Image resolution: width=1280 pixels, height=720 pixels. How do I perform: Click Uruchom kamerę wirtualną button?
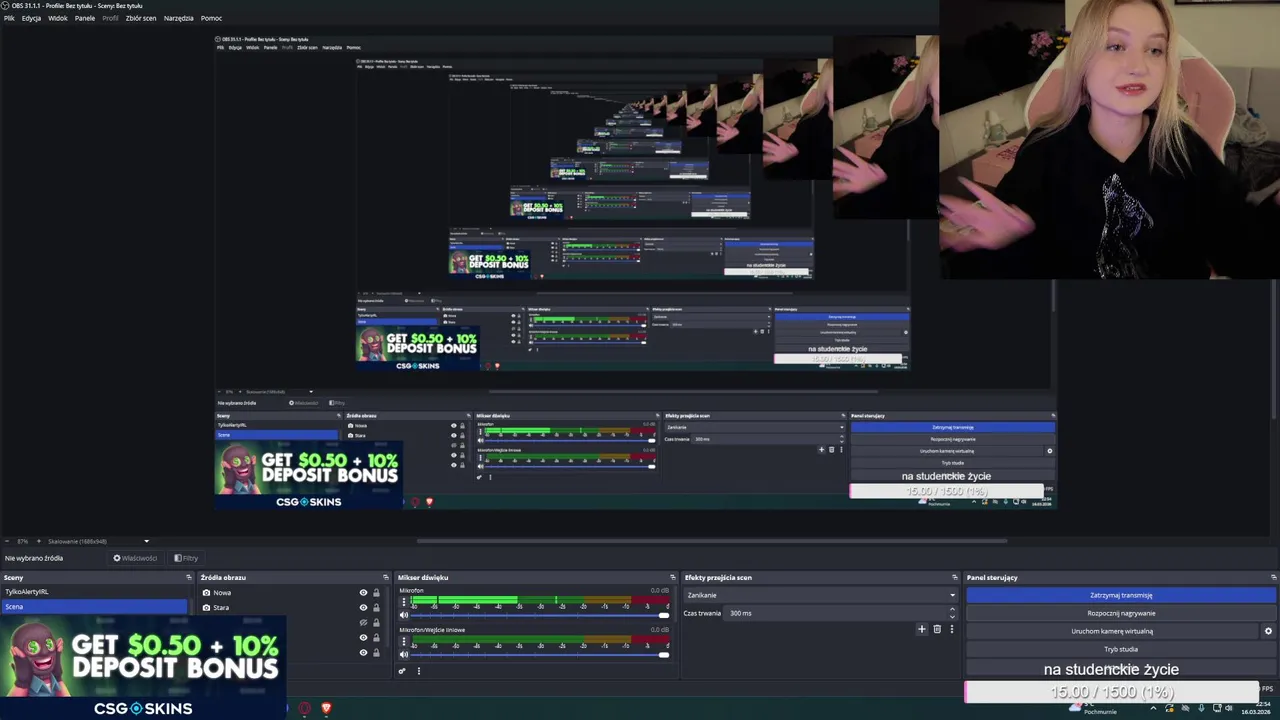[1112, 631]
